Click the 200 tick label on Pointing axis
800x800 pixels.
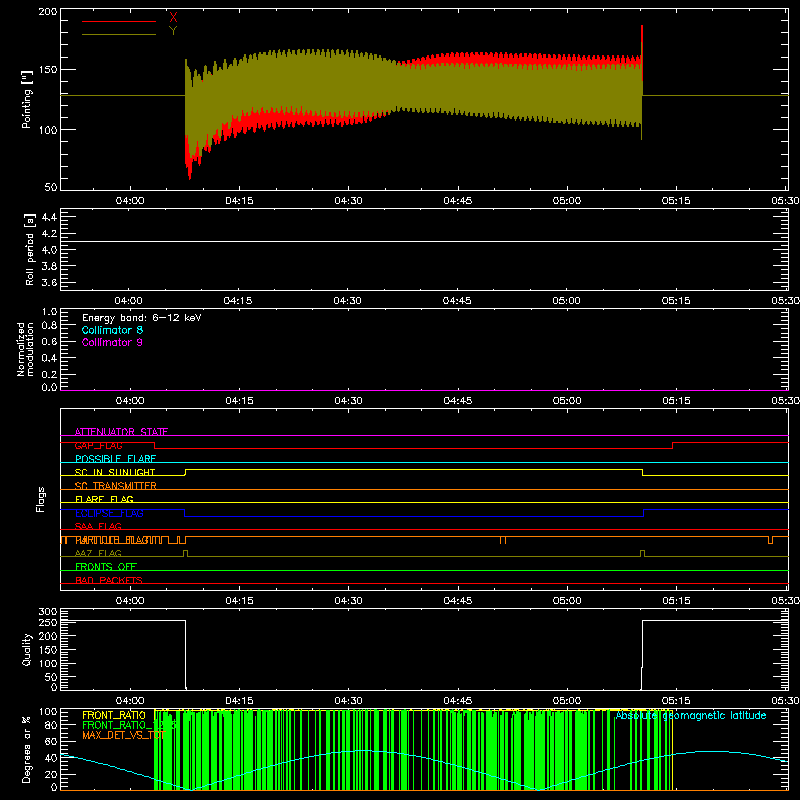coord(48,11)
